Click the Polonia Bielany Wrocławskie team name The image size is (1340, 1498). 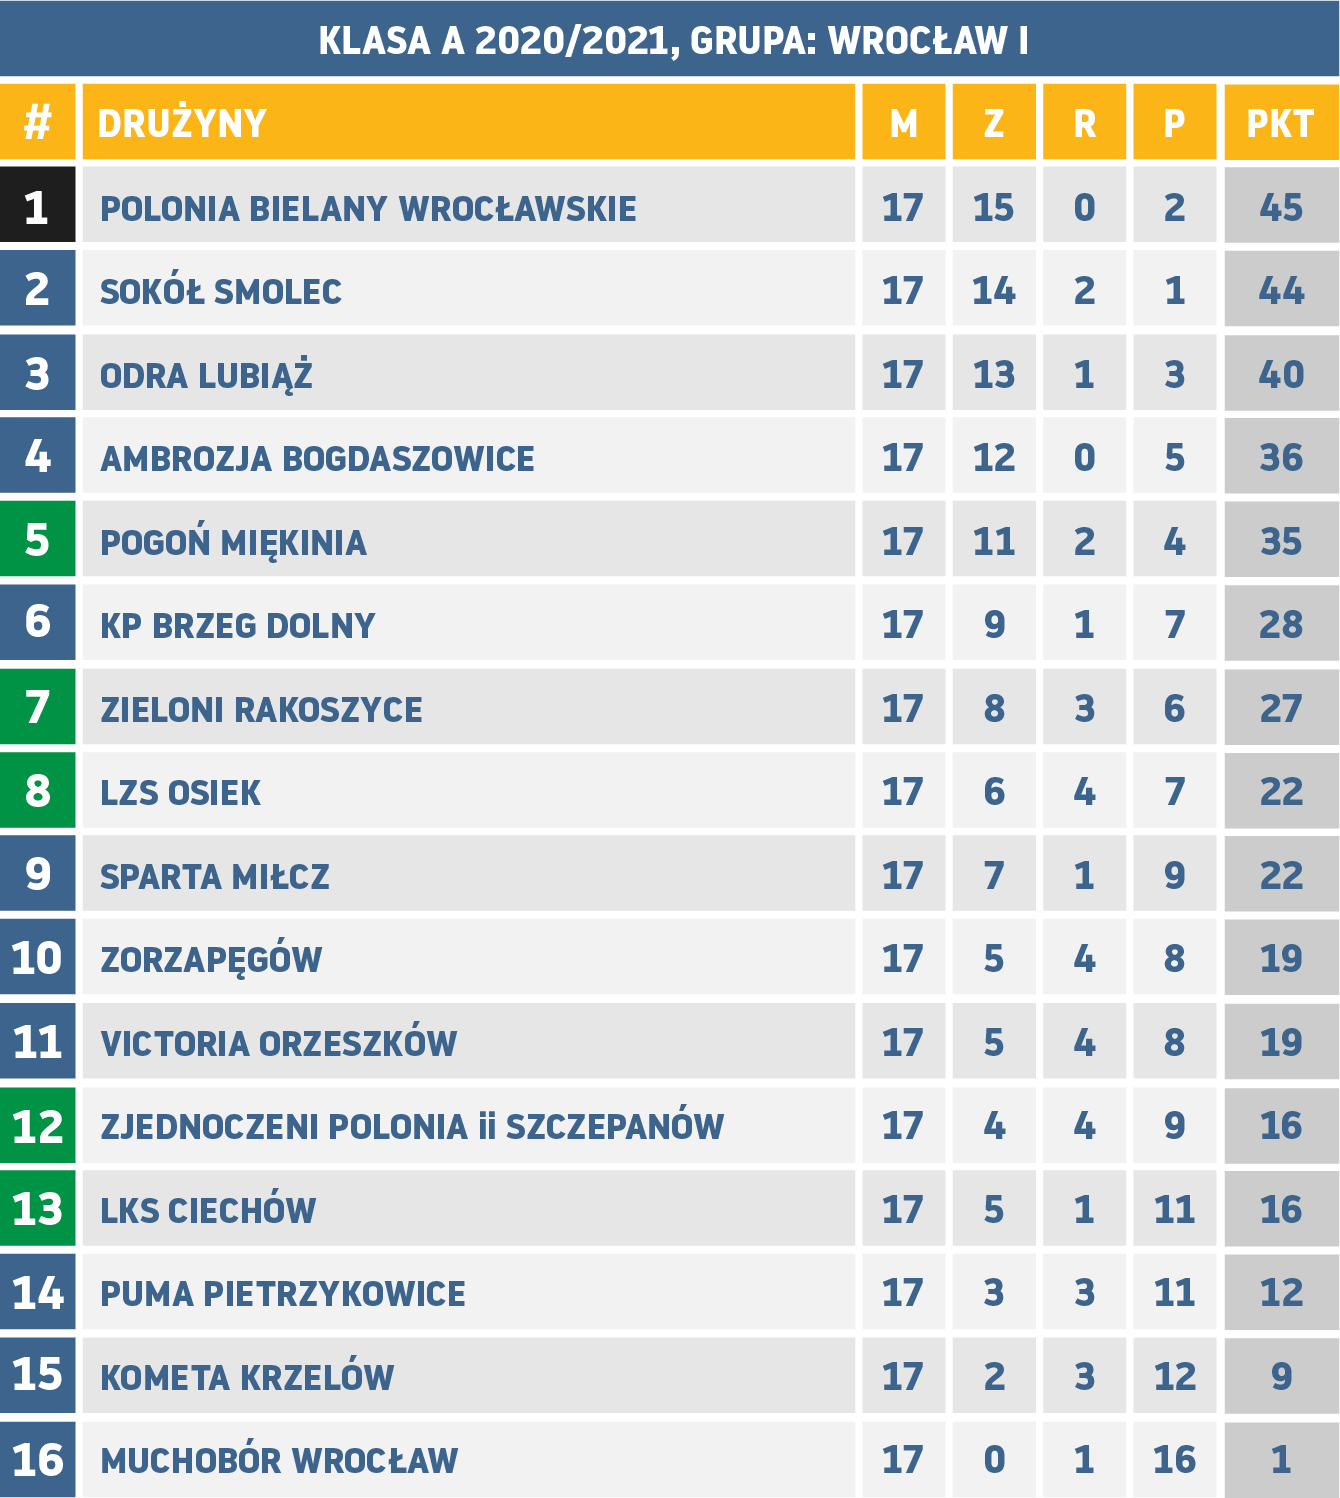pyautogui.click(x=368, y=208)
